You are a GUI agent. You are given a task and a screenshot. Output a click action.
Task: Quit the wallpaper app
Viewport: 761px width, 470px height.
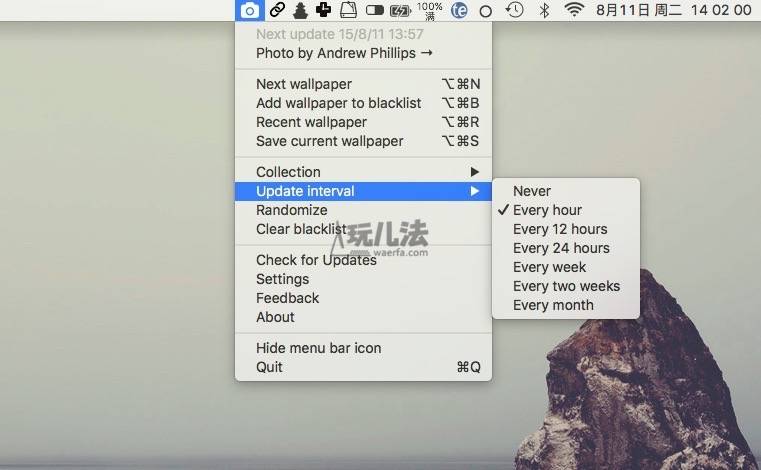(364, 367)
